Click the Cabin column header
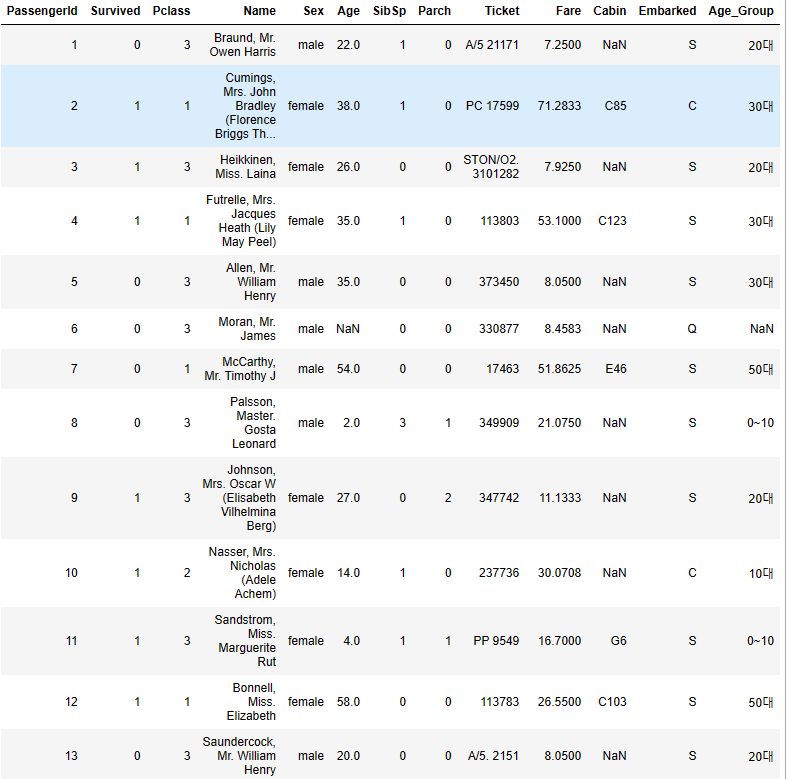The width and height of the screenshot is (787, 779). click(610, 11)
